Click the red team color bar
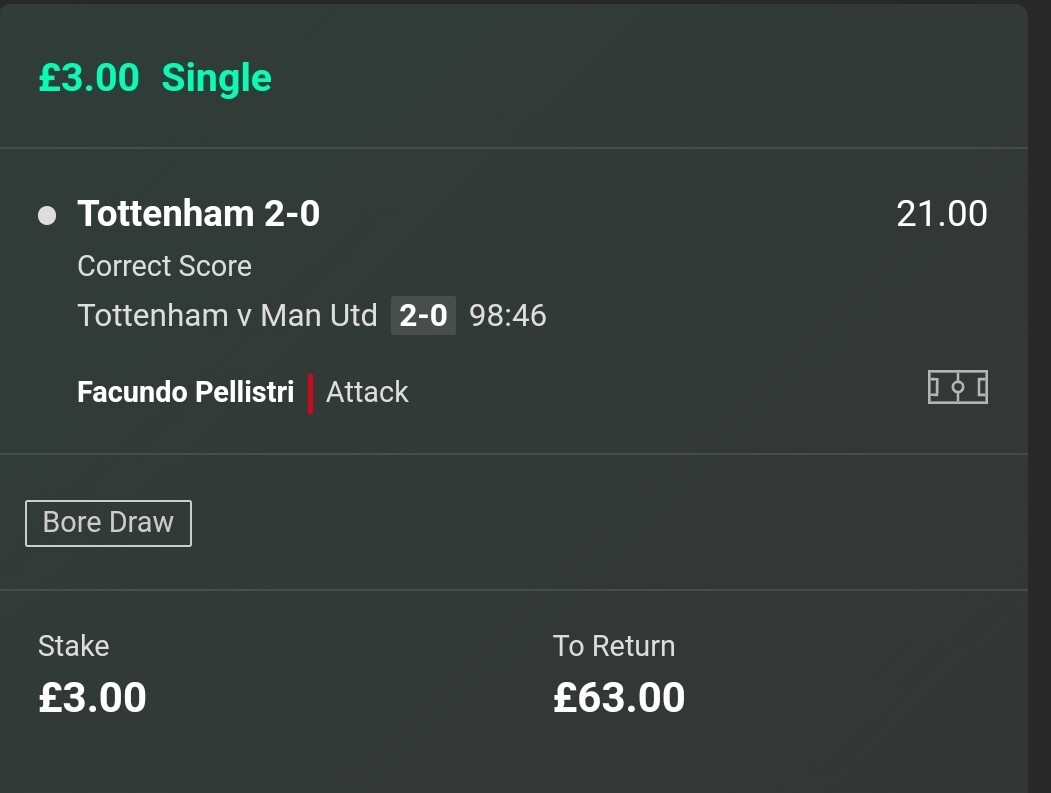Viewport: 1051px width, 793px height. click(310, 393)
